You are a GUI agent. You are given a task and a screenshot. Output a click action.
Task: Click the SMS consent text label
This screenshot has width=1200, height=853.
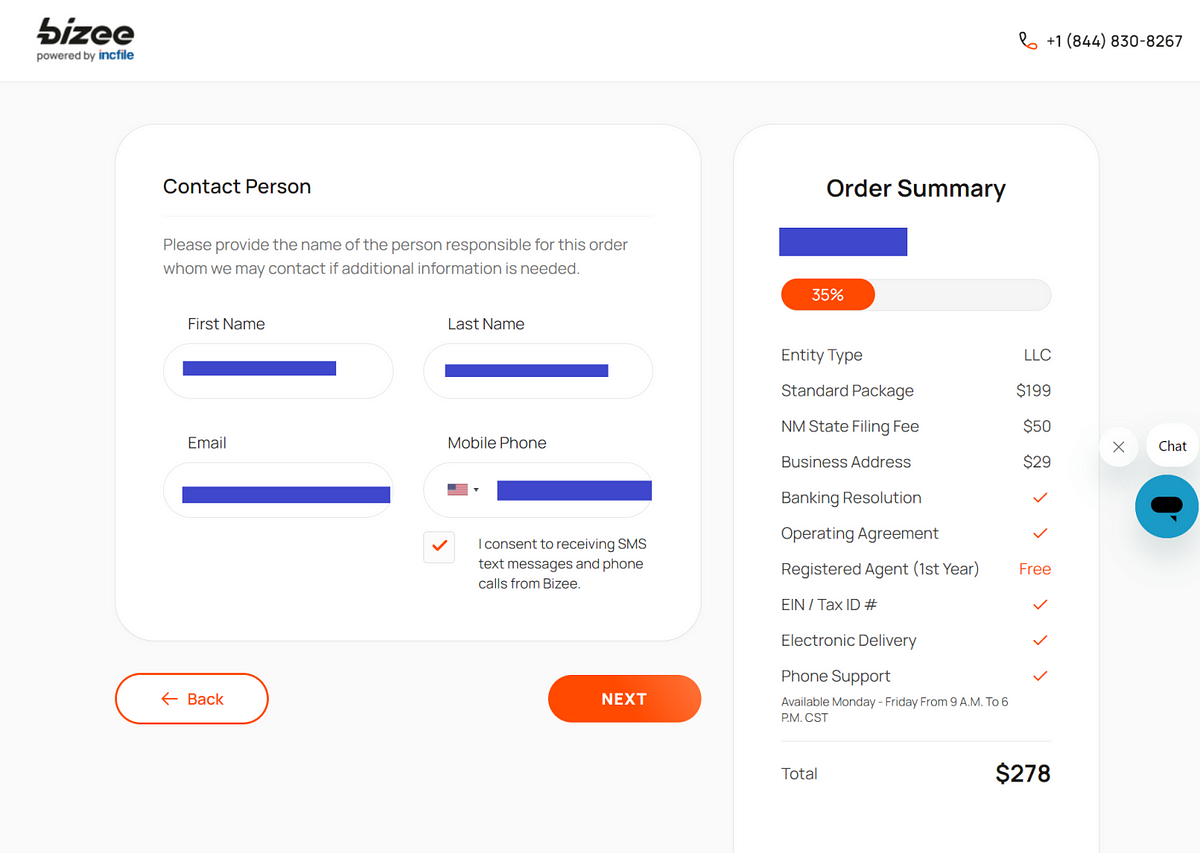click(562, 564)
